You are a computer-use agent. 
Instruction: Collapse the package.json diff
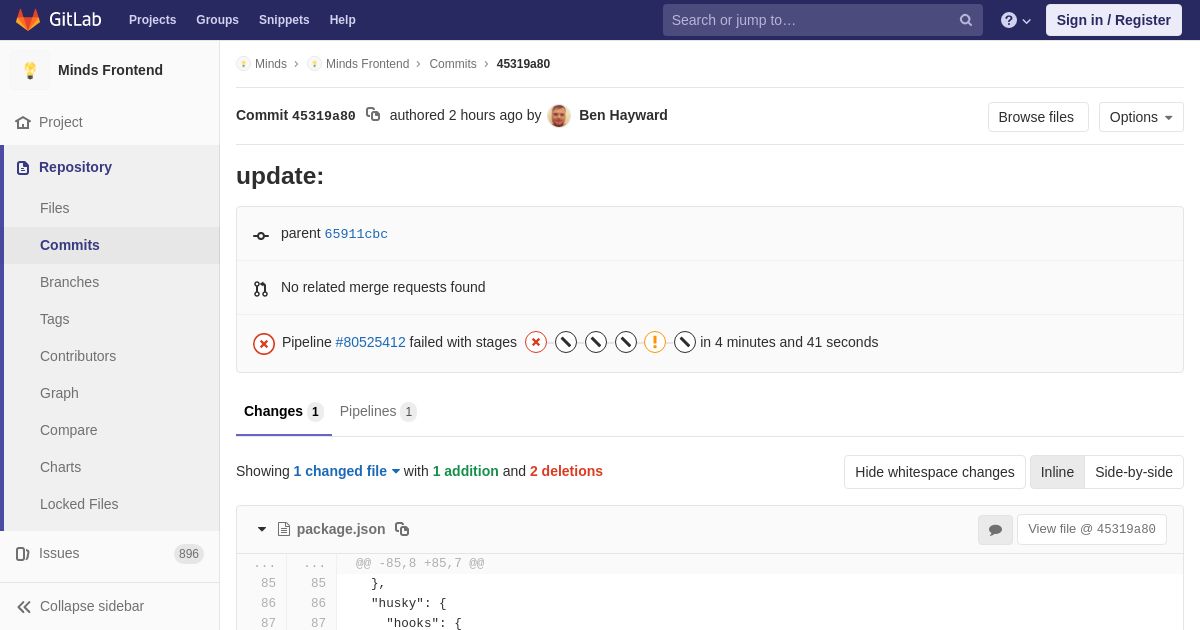pyautogui.click(x=262, y=529)
